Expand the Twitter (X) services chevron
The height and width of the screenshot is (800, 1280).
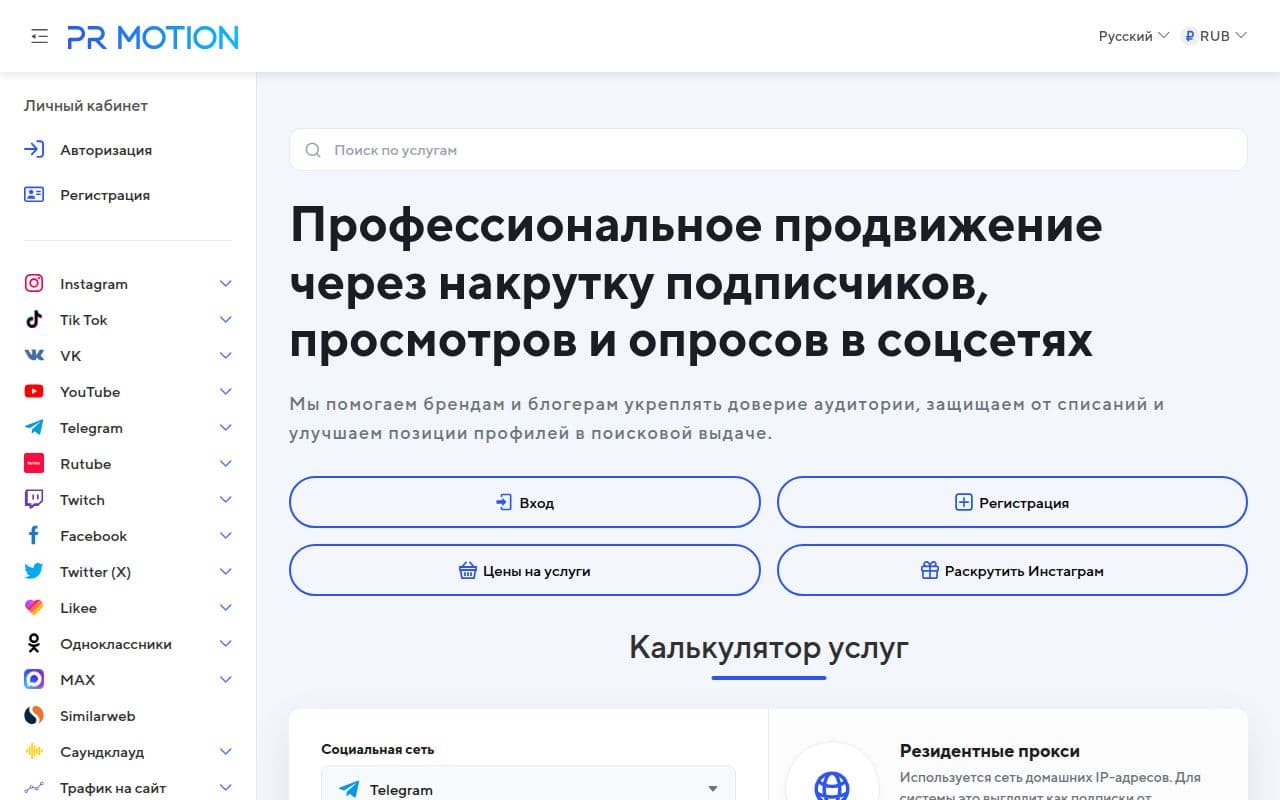(x=226, y=572)
